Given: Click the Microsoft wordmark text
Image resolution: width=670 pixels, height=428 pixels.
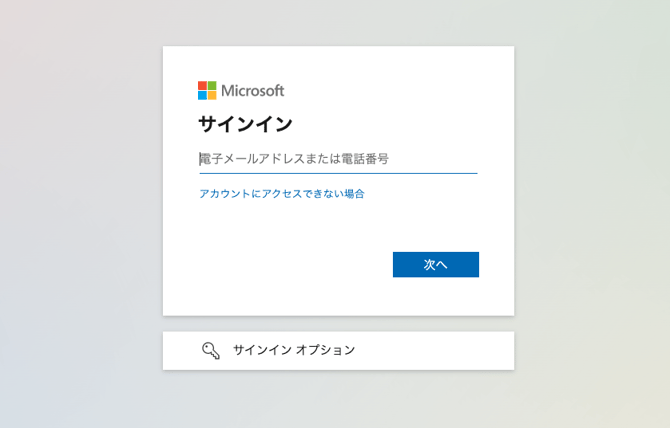Looking at the screenshot, I should point(253,91).
